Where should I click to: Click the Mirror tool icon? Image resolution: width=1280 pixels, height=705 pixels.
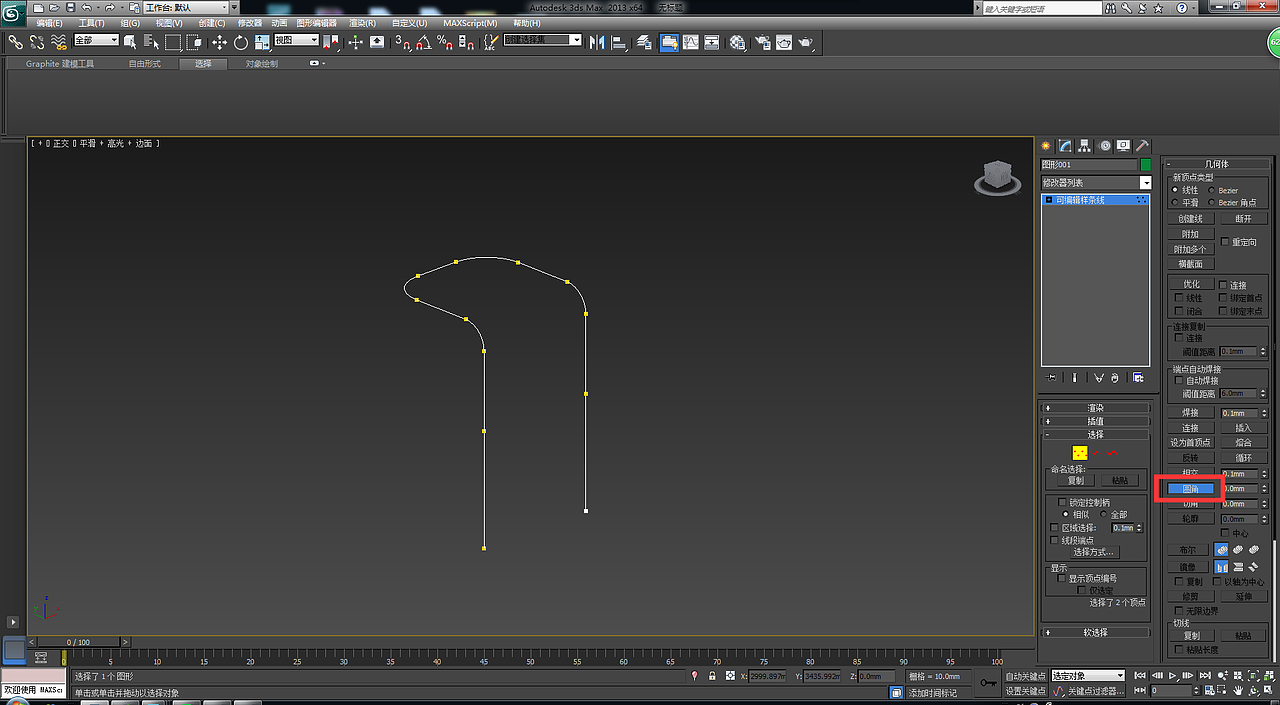pyautogui.click(x=597, y=42)
